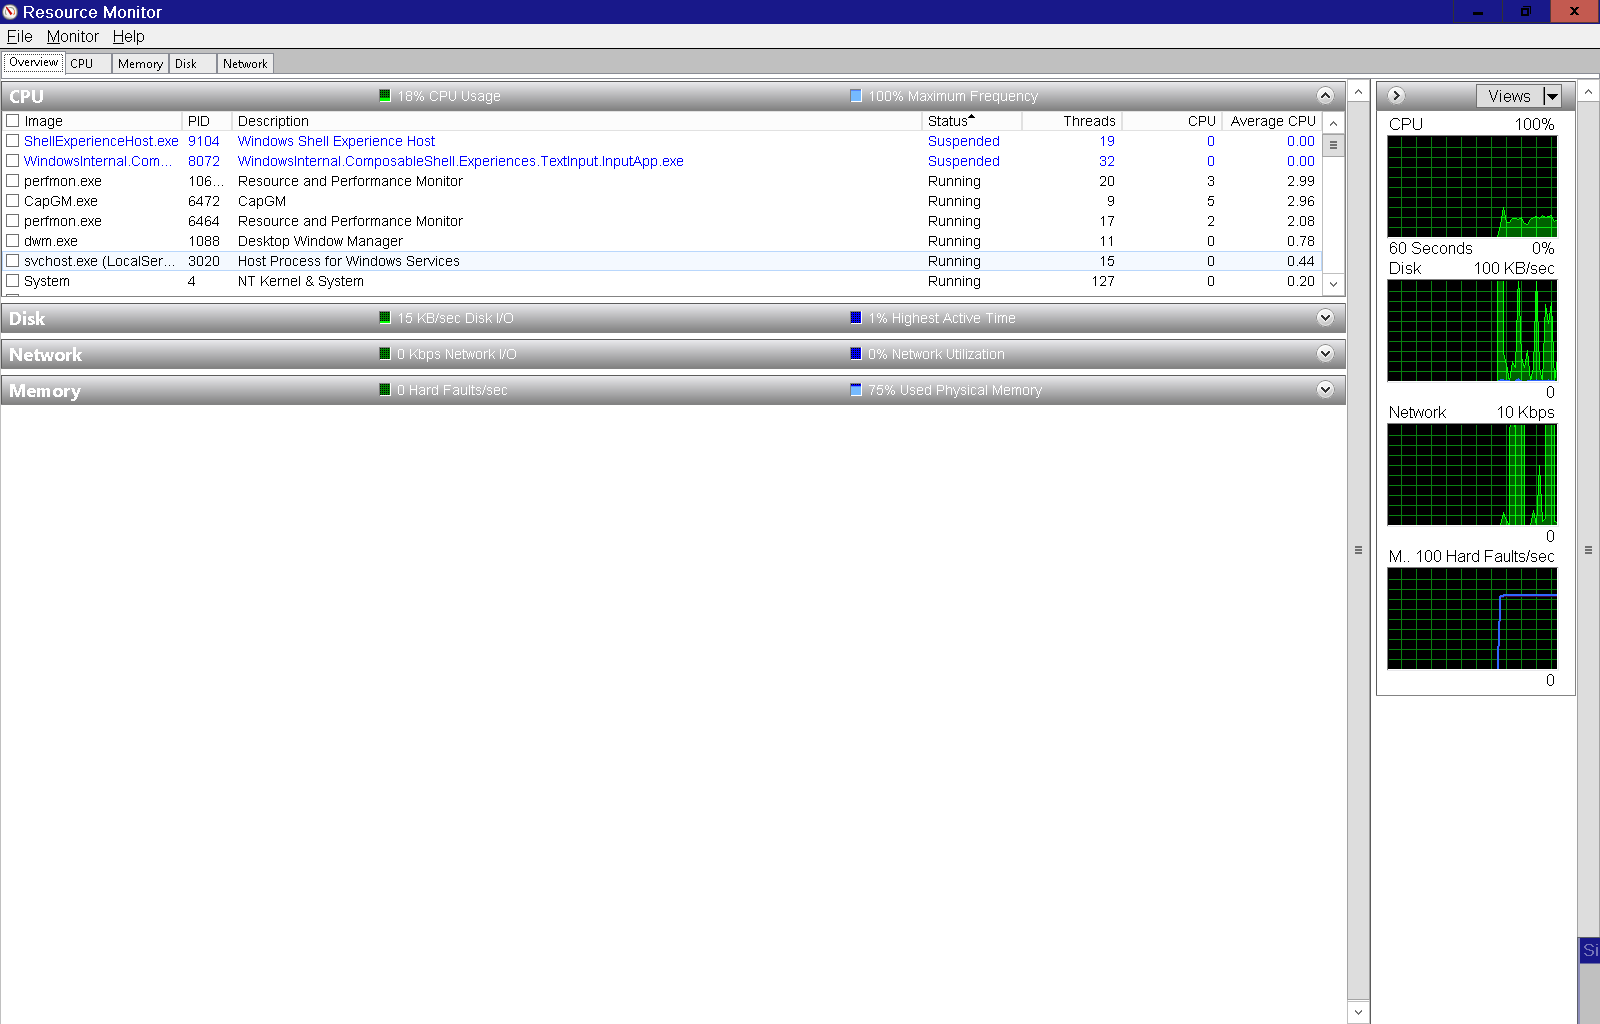Viewport: 1600px width, 1024px height.
Task: Click the Resource Monitor title bar icon
Action: point(10,12)
